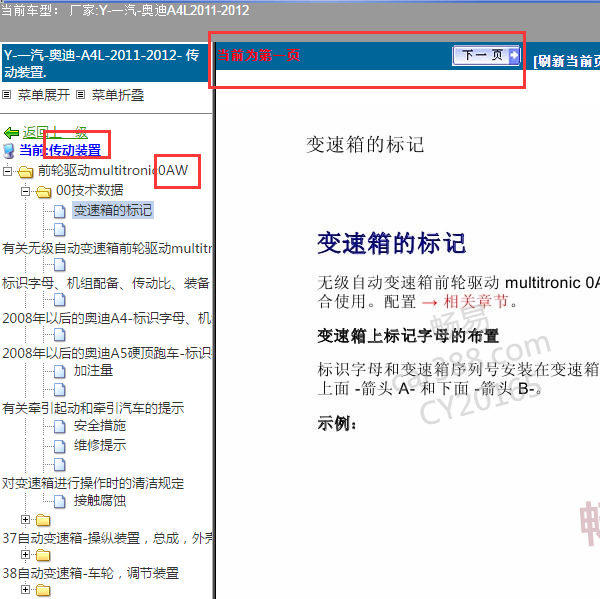
Task: Collapse the 前轮驱动multitronic0AW tree node
Action: [x=7, y=171]
